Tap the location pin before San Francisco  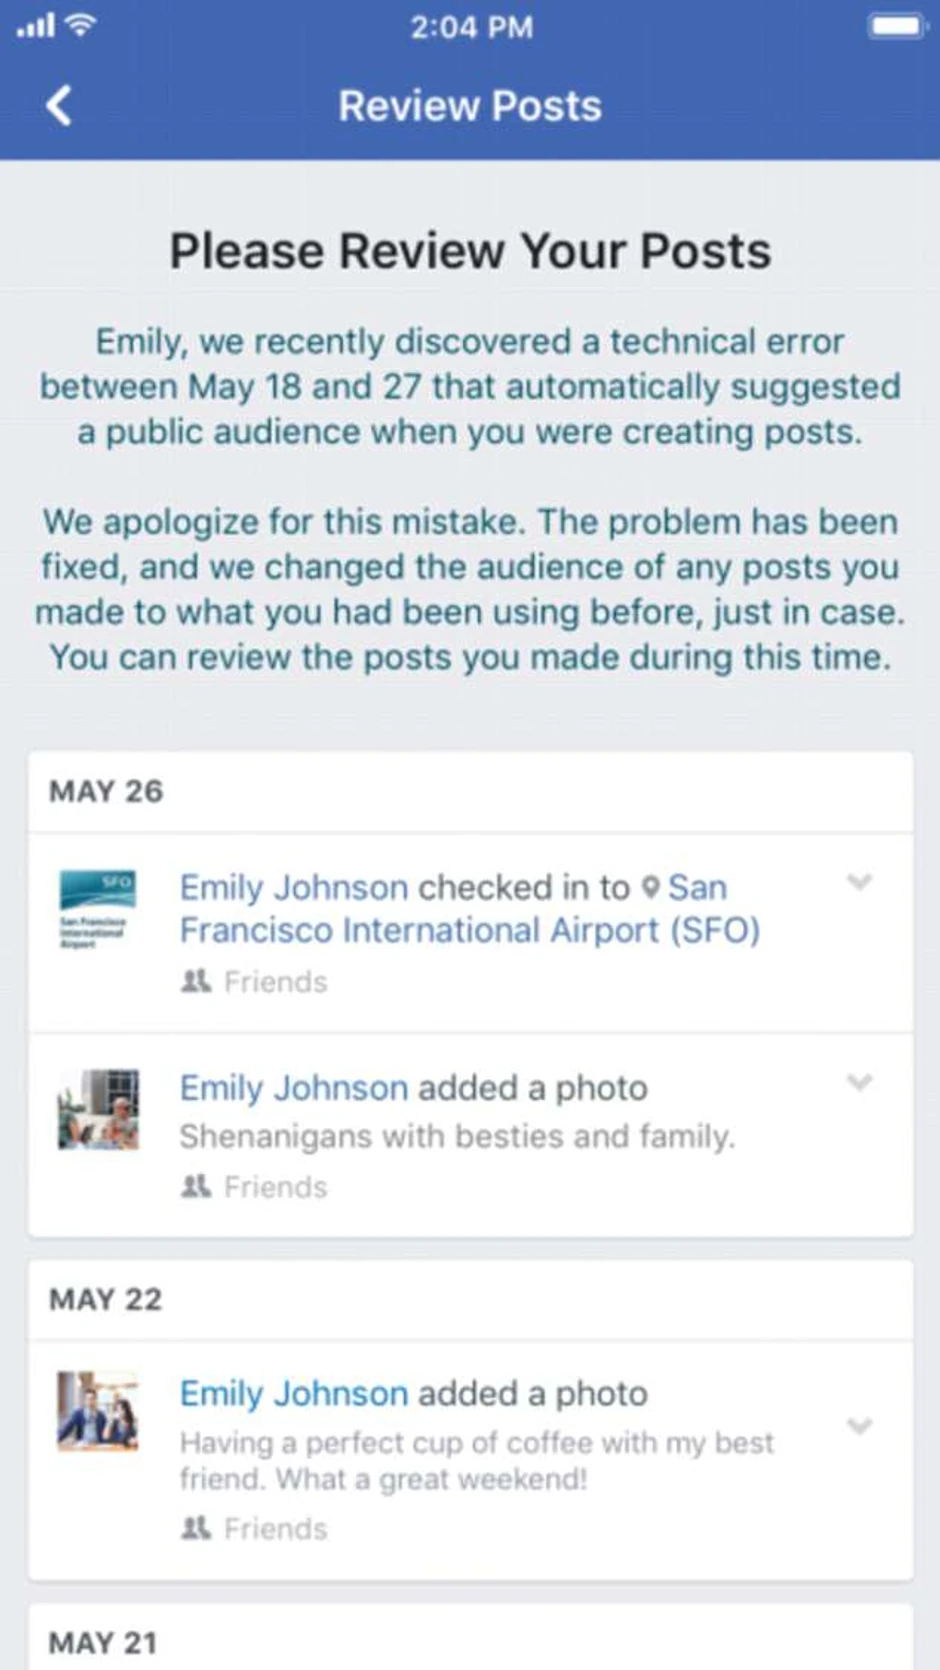(x=651, y=888)
